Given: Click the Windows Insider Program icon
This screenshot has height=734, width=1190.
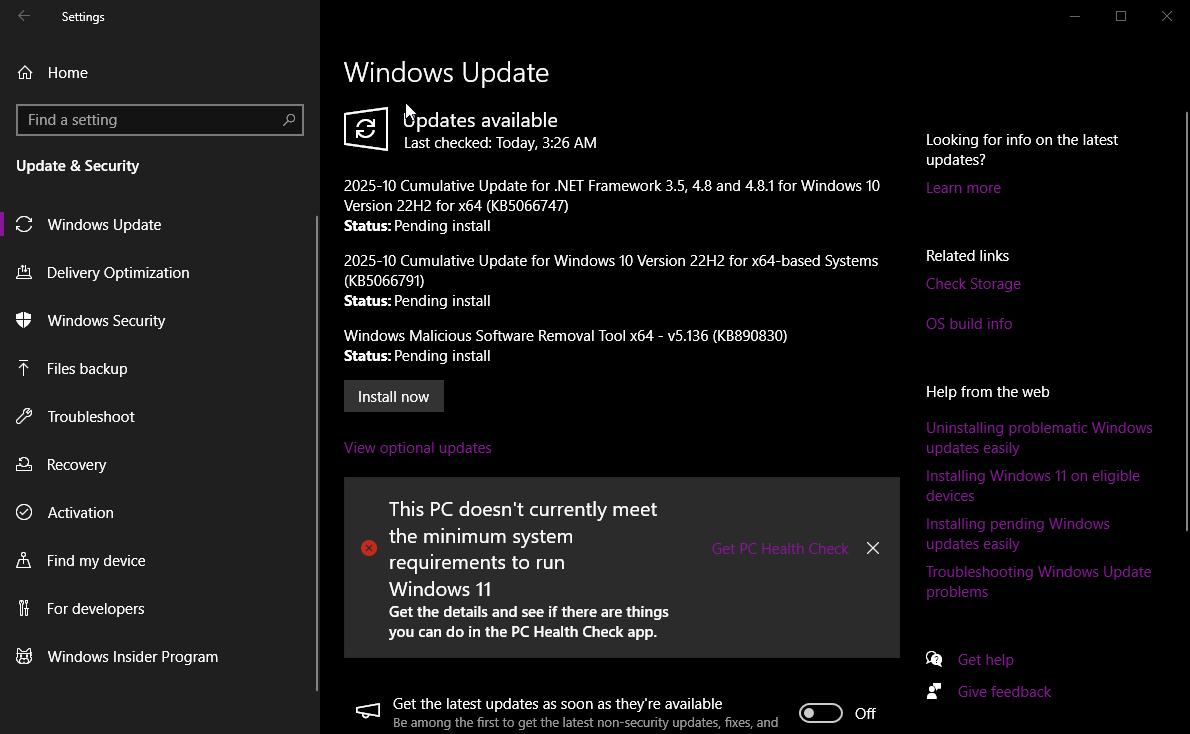Looking at the screenshot, I should [25, 657].
